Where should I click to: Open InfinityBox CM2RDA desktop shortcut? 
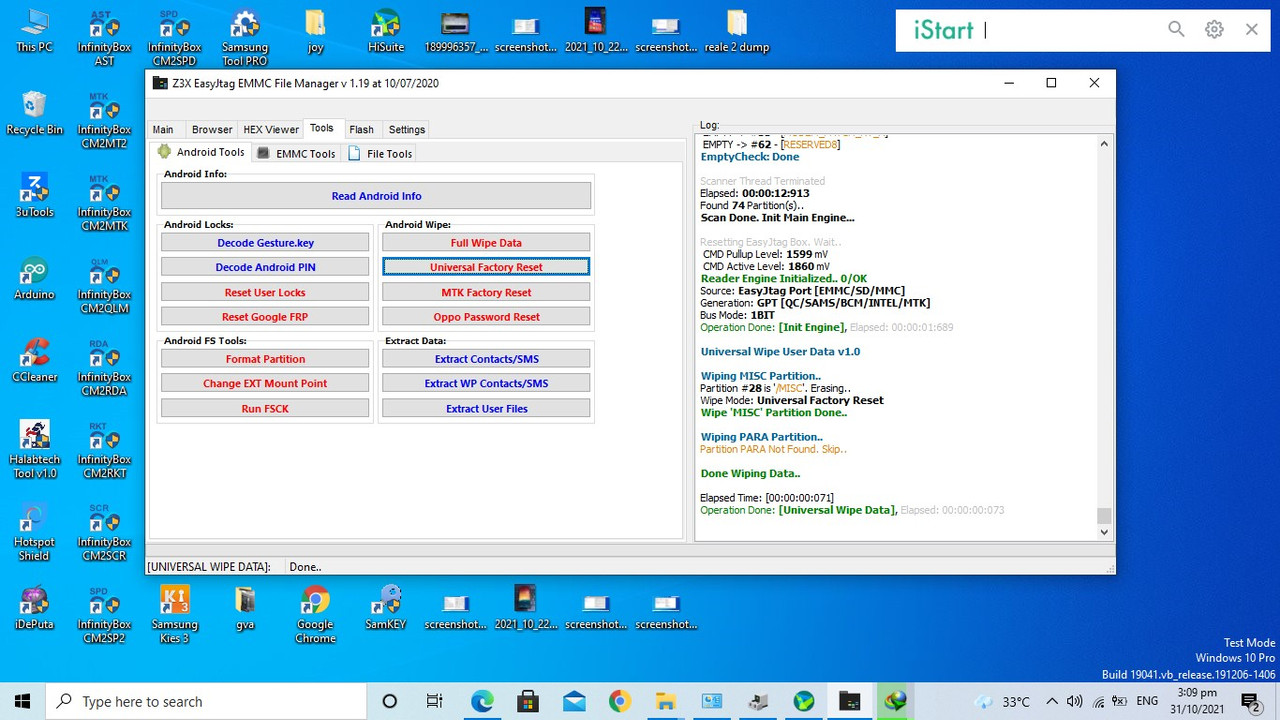pos(104,367)
